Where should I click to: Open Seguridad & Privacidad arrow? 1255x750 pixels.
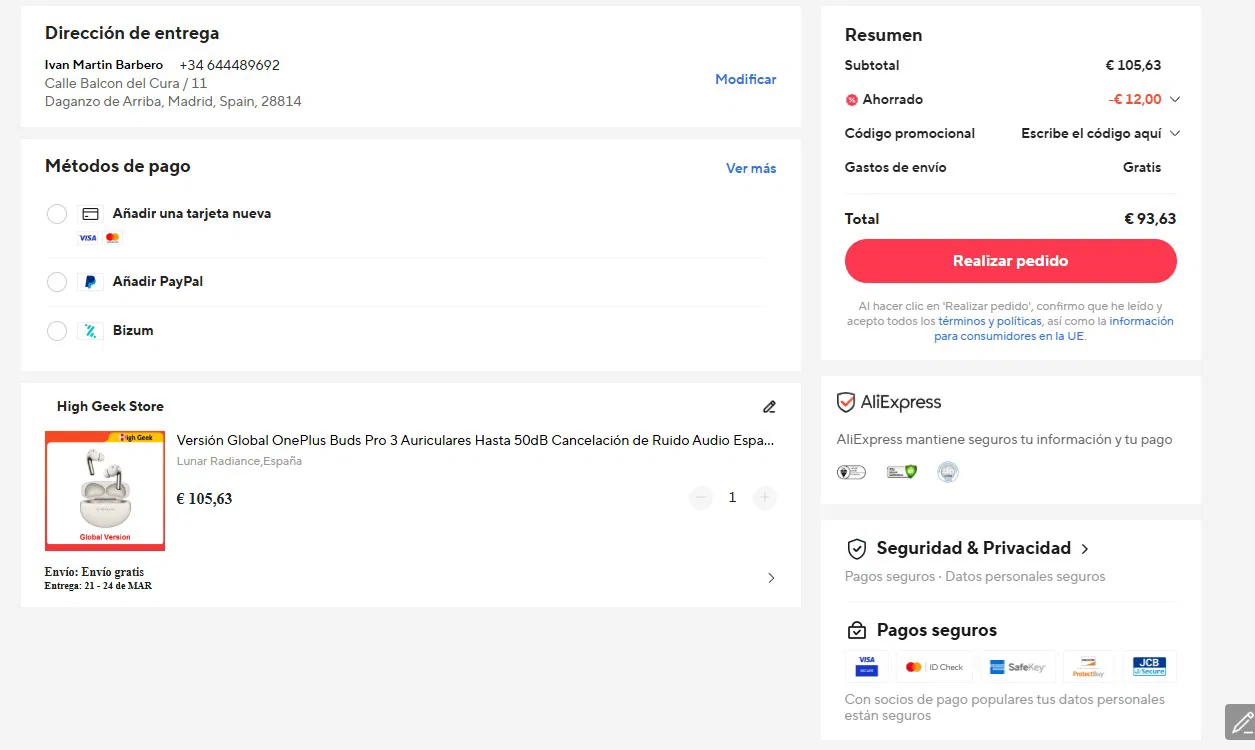pyautogui.click(x=1085, y=549)
